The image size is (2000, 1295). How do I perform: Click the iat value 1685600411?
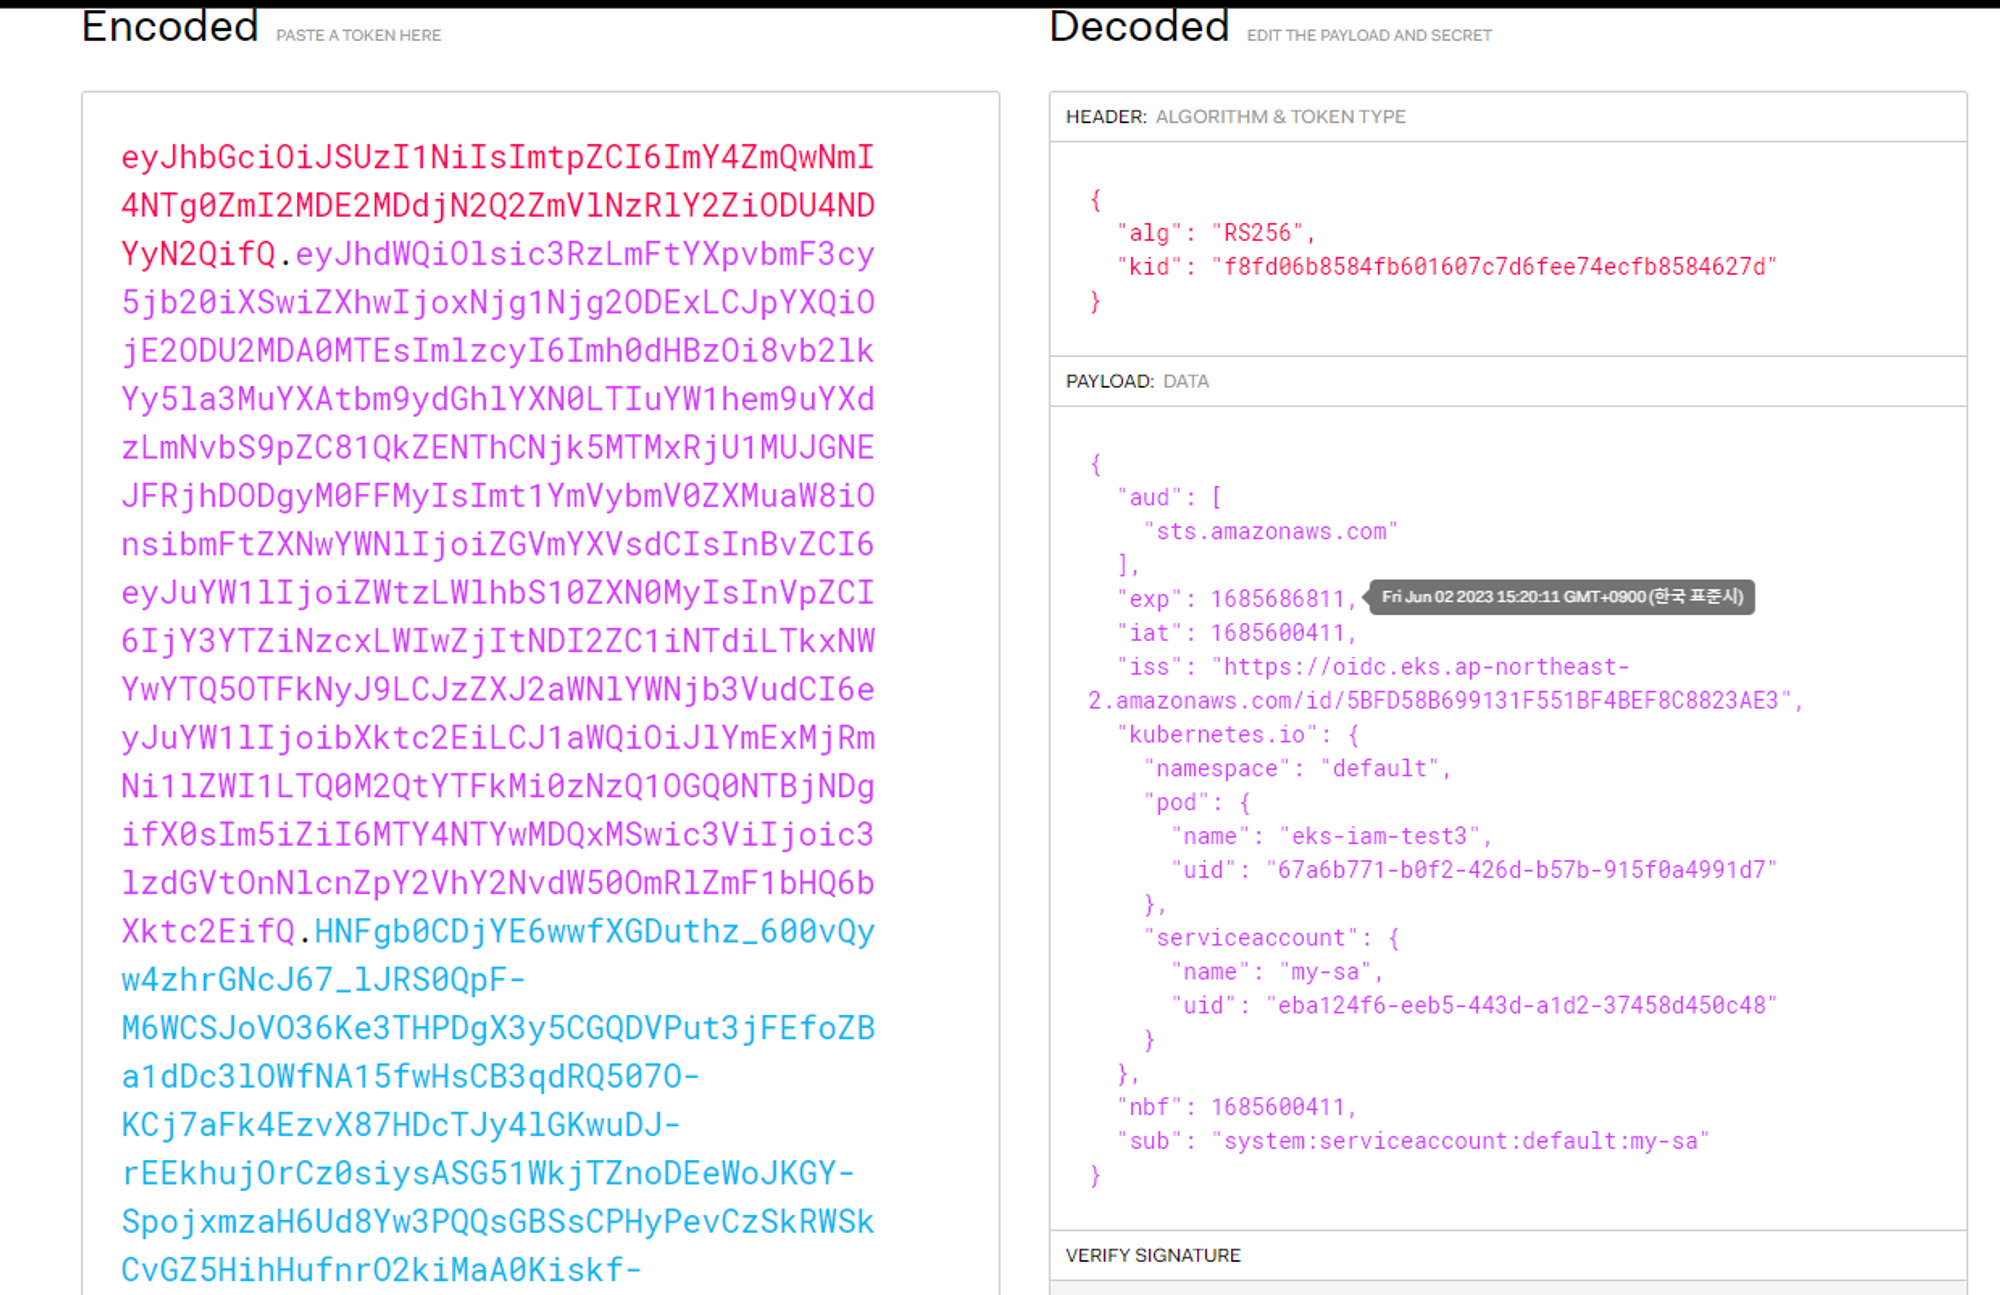pyautogui.click(x=1277, y=633)
